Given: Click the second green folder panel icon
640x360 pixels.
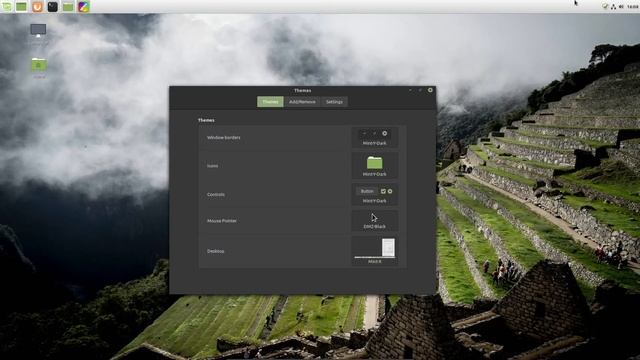Looking at the screenshot, I should point(68,6).
